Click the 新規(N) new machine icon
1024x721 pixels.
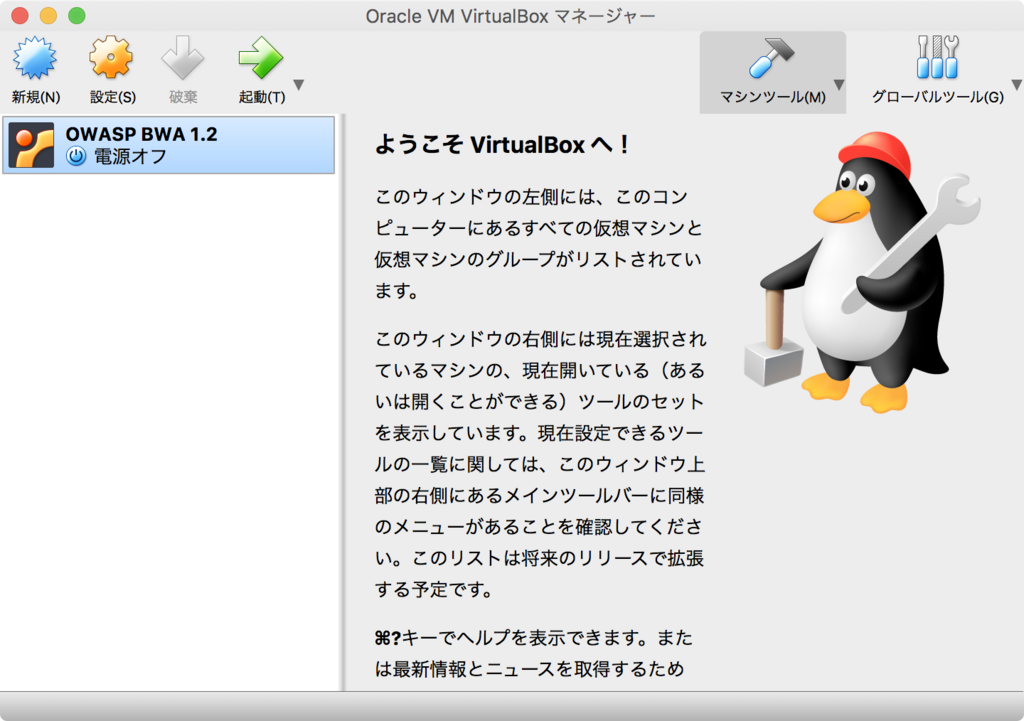tap(35, 58)
